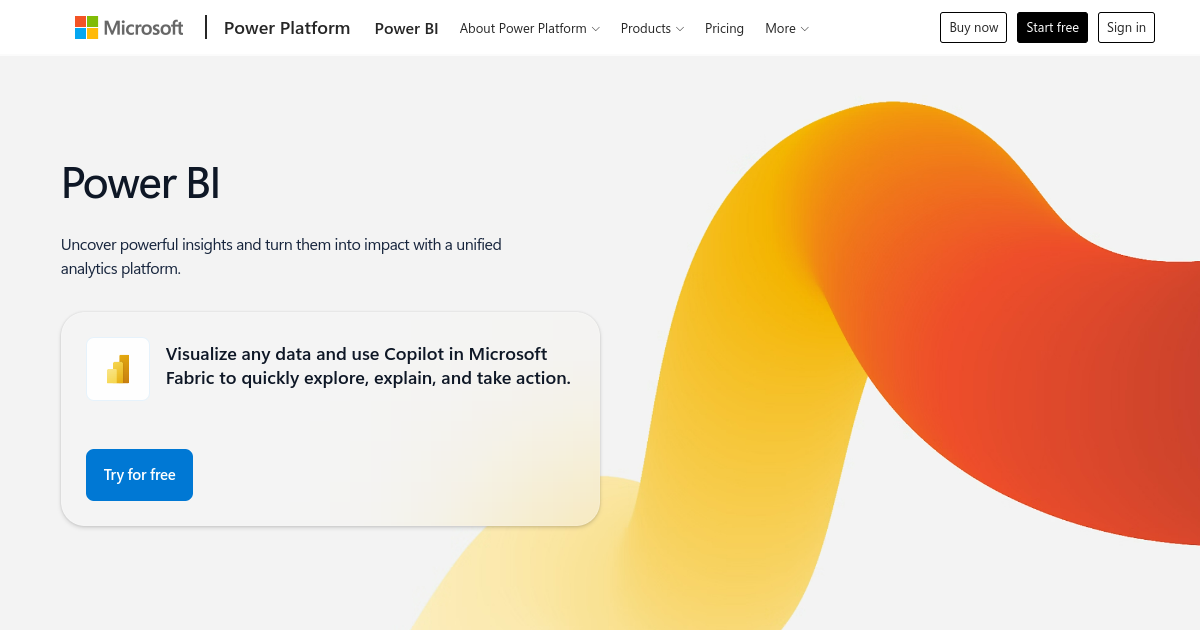Click the Buy now button
This screenshot has height=630, width=1200.
[x=973, y=28]
